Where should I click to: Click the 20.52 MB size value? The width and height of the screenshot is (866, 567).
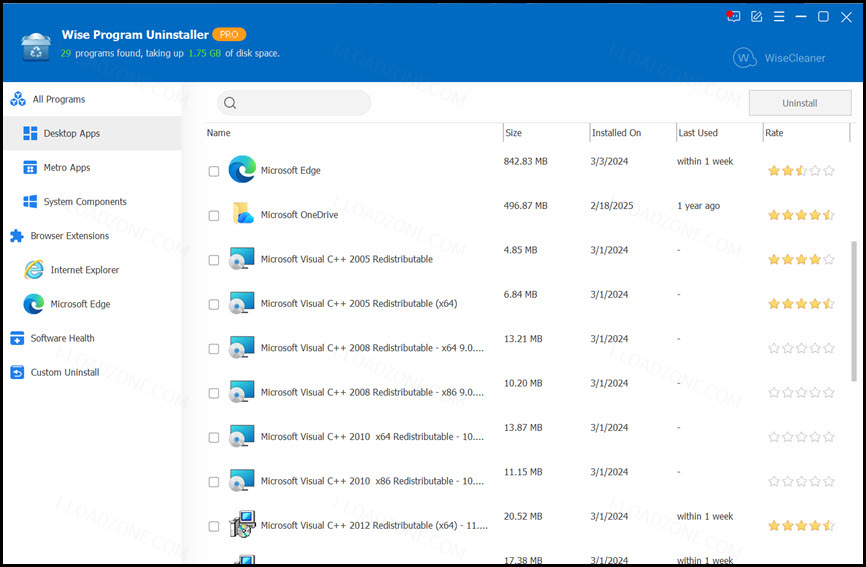pyautogui.click(x=523, y=516)
